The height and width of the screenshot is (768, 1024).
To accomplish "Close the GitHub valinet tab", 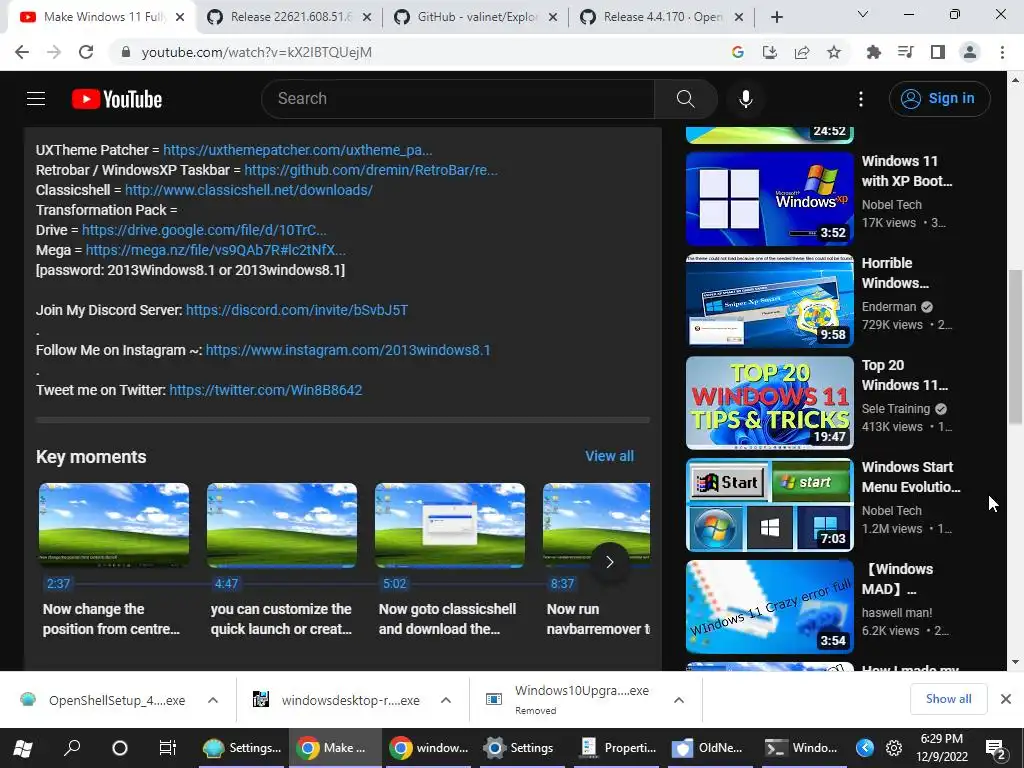I will point(553,18).
